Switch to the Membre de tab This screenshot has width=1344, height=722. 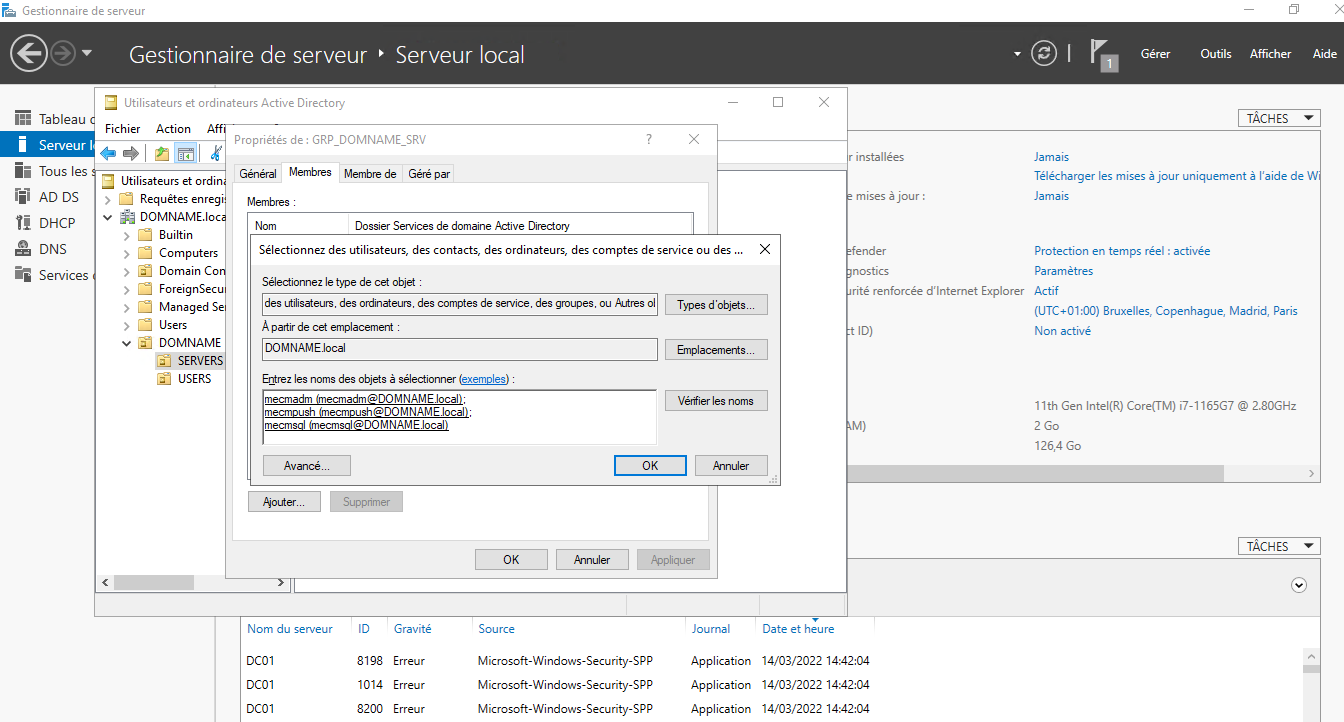(x=369, y=174)
